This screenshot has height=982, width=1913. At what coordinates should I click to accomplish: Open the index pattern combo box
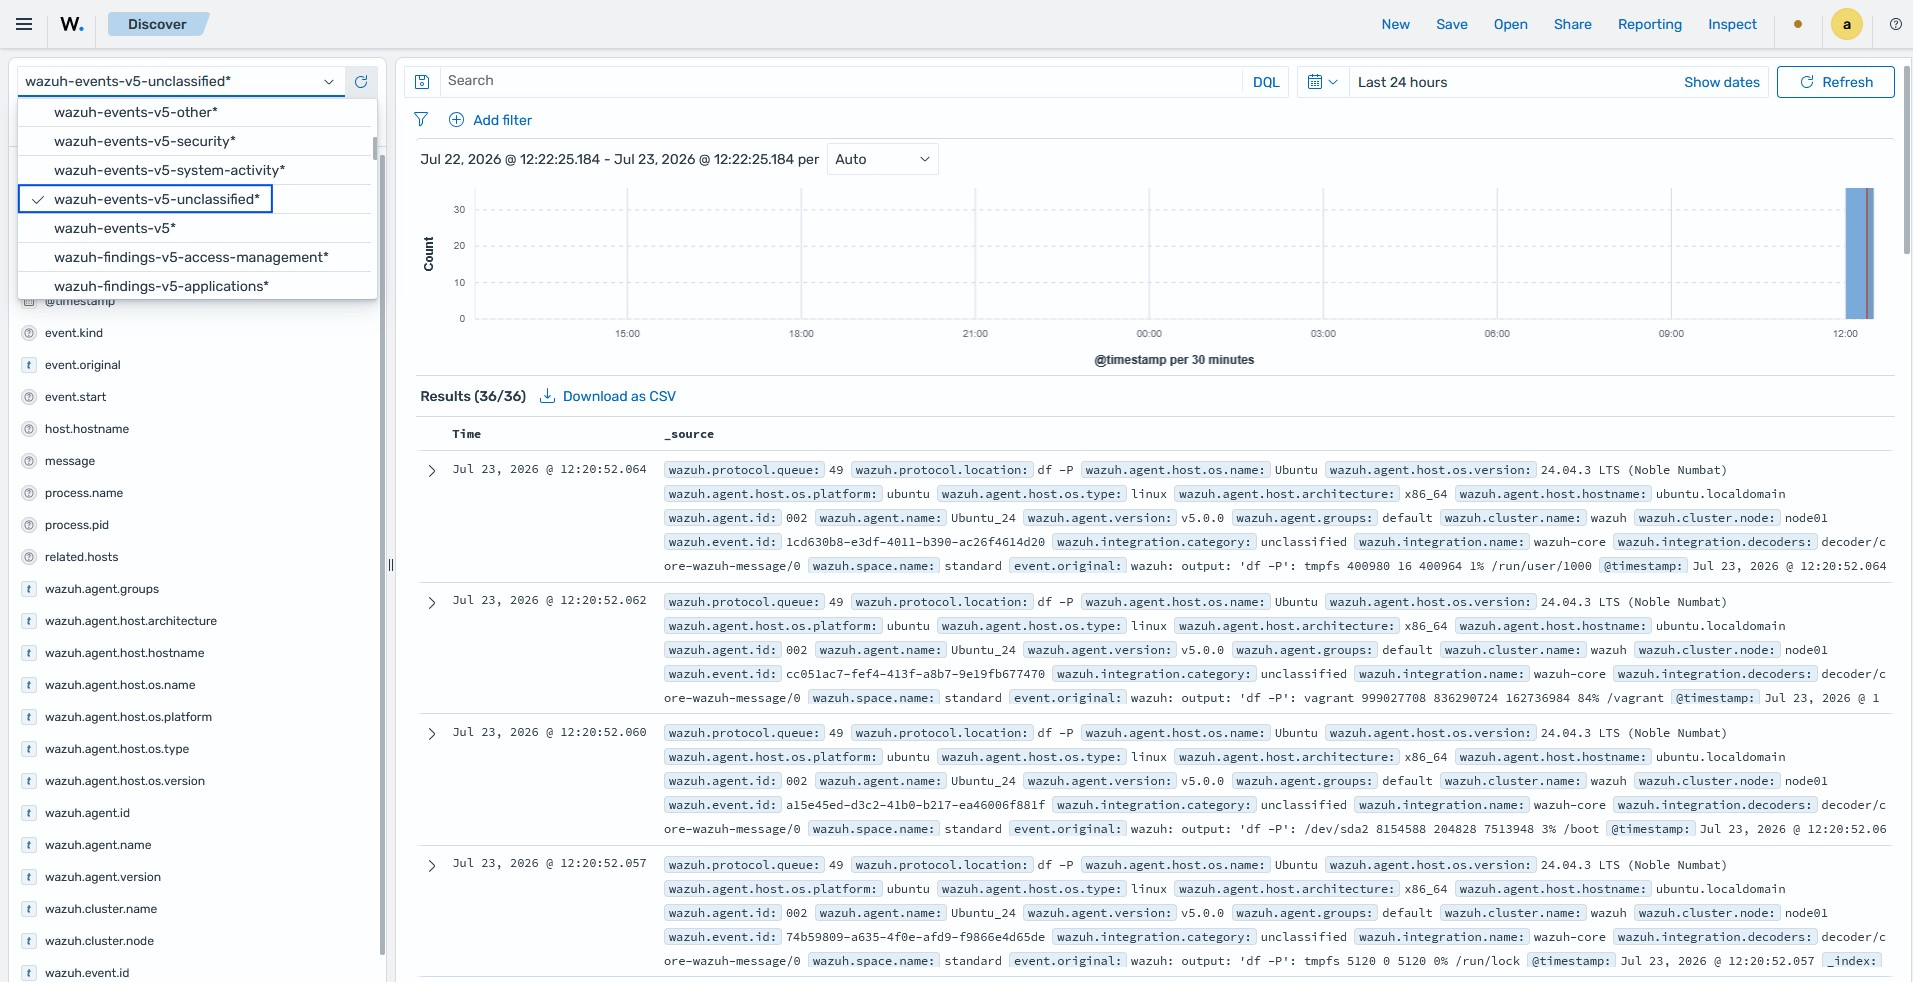coord(181,82)
